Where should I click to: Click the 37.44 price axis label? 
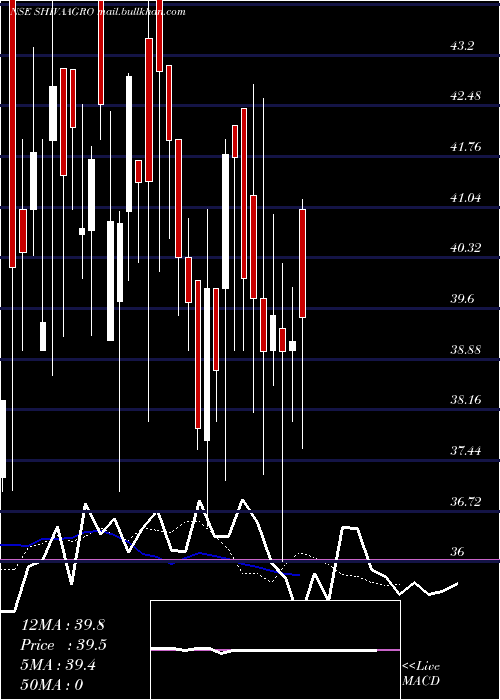click(466, 450)
